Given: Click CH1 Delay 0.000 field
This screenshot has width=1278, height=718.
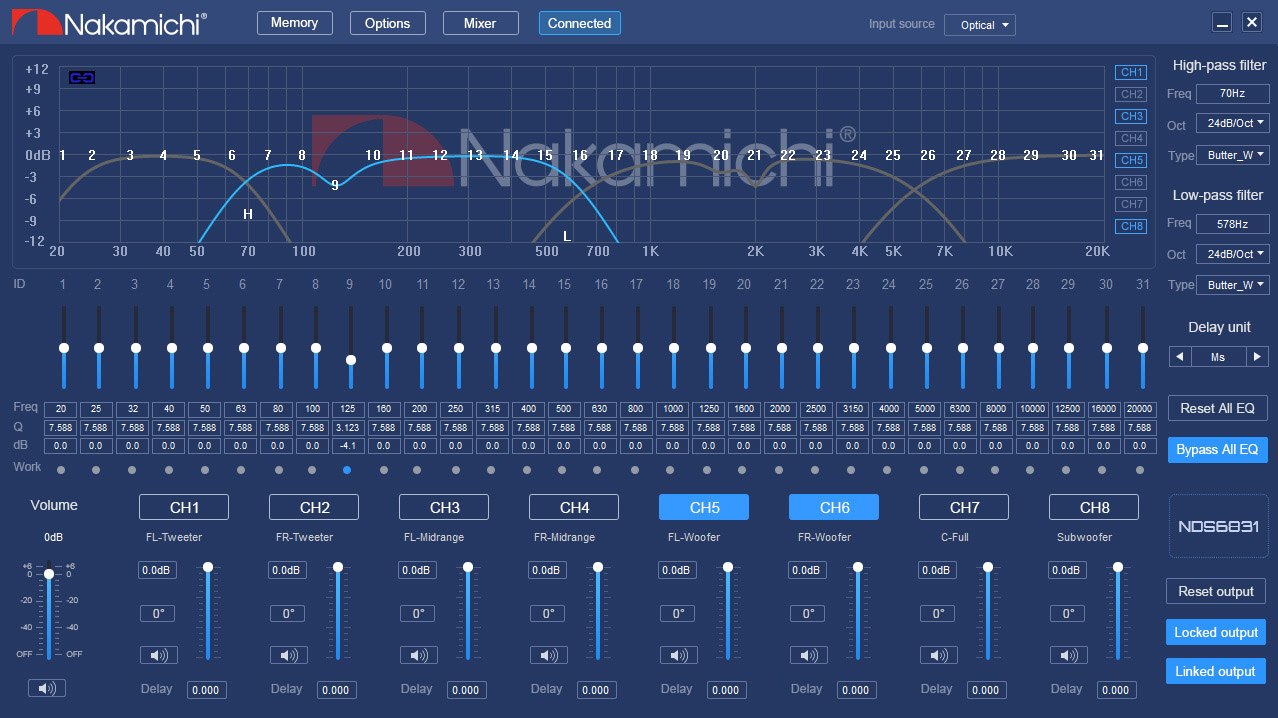Looking at the screenshot, I should tap(206, 690).
